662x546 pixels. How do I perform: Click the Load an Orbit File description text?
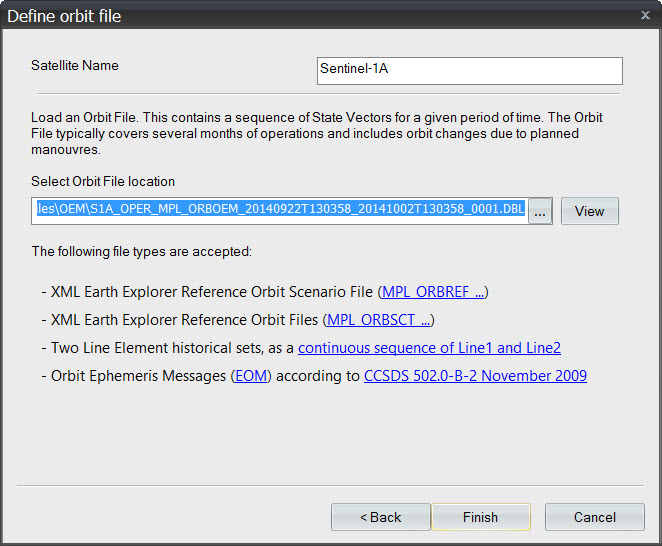coord(316,133)
